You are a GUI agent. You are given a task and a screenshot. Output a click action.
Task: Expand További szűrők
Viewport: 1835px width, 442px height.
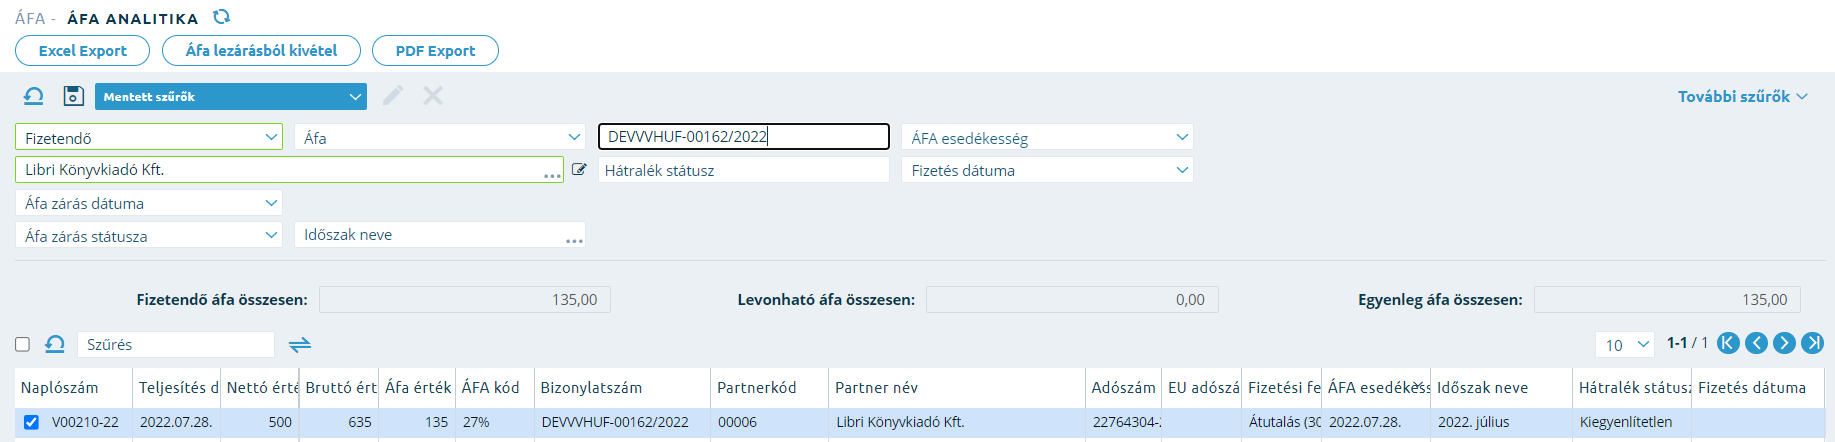(1742, 96)
